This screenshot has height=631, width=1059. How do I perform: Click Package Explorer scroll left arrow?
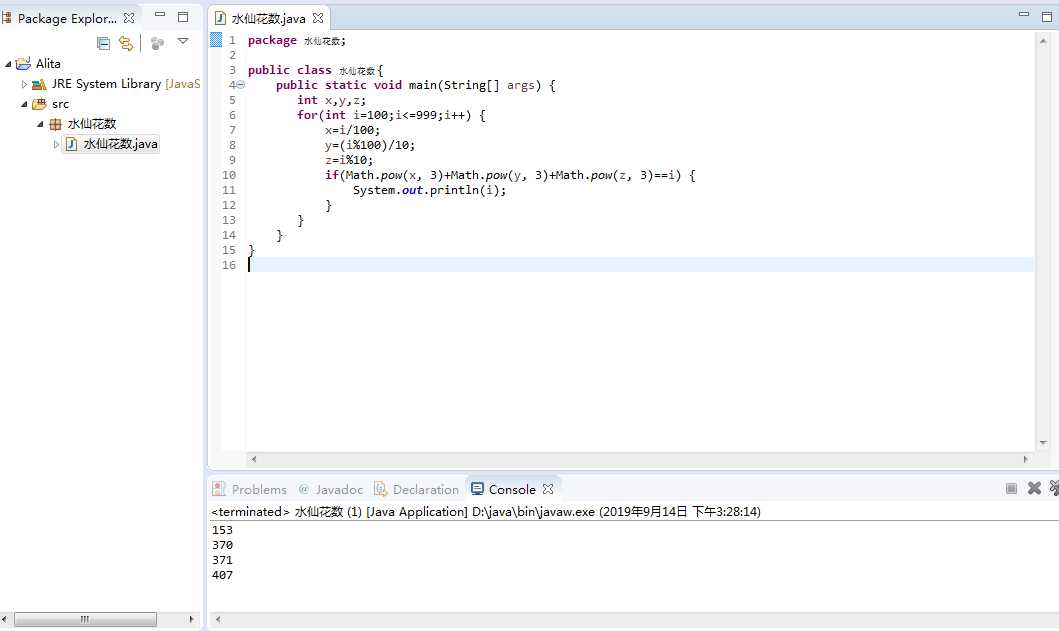[x=5, y=619]
